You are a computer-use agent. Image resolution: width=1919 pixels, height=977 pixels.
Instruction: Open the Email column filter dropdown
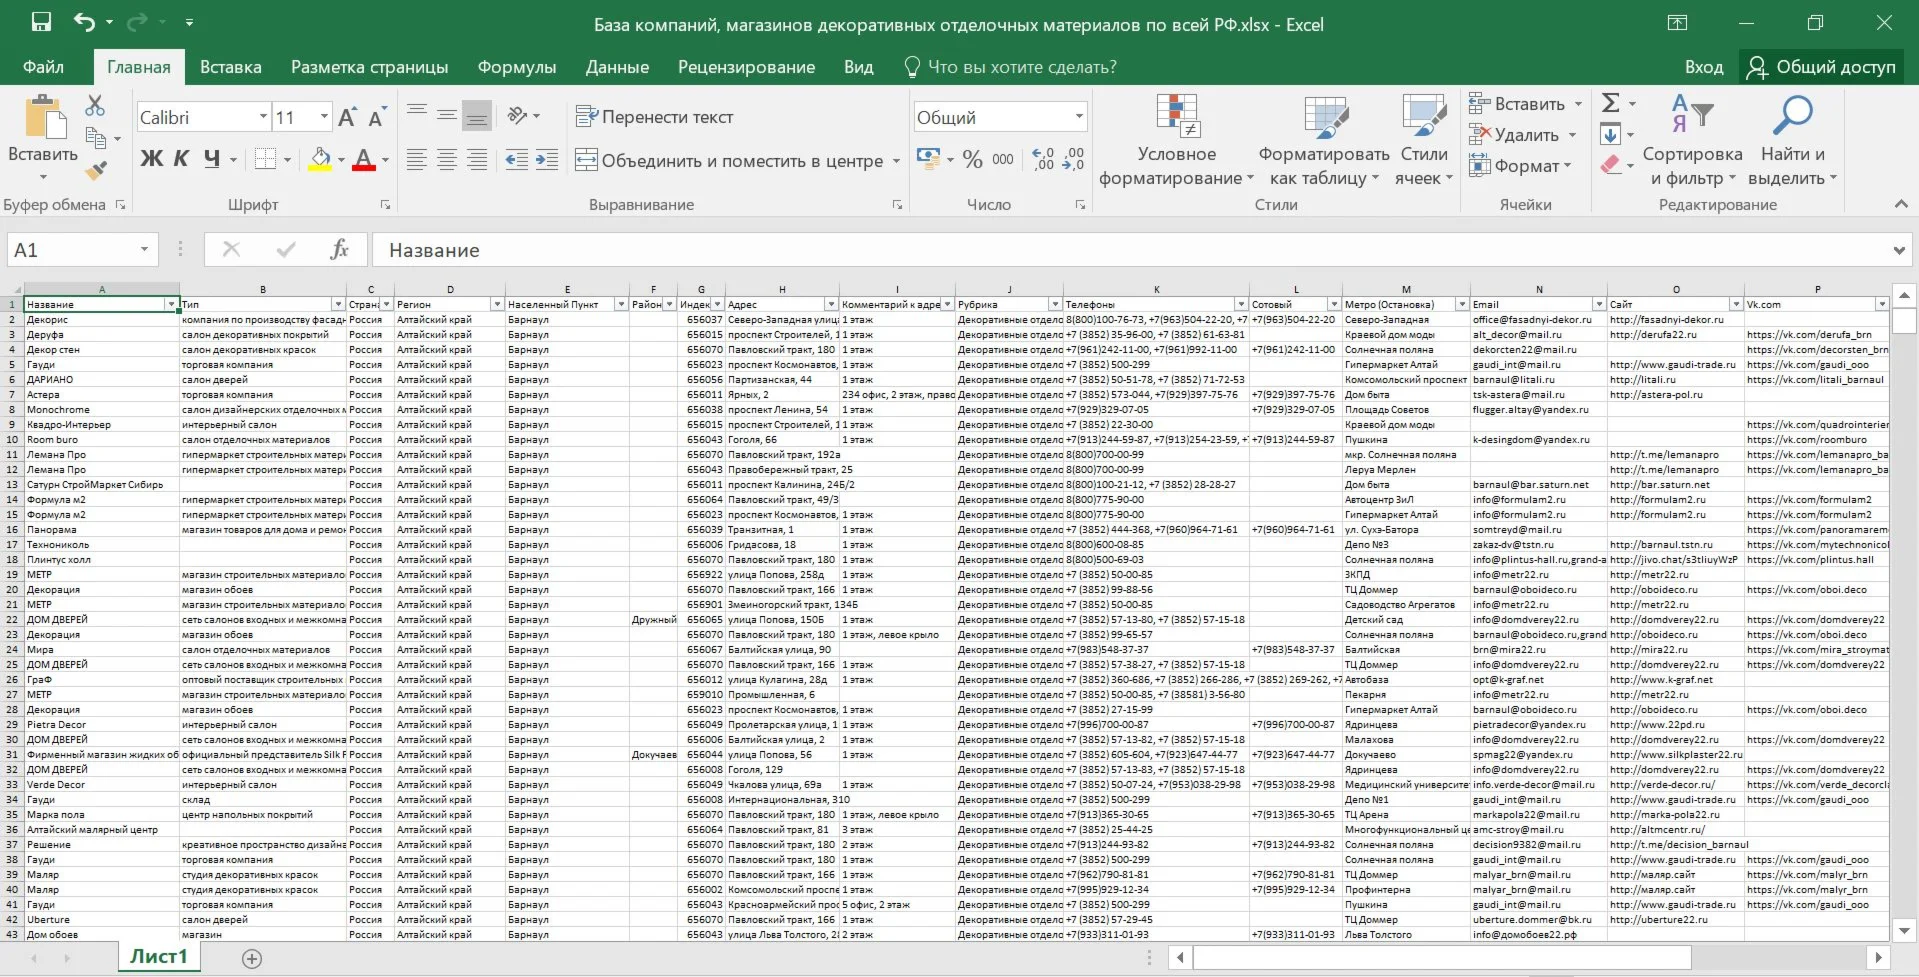(1599, 304)
